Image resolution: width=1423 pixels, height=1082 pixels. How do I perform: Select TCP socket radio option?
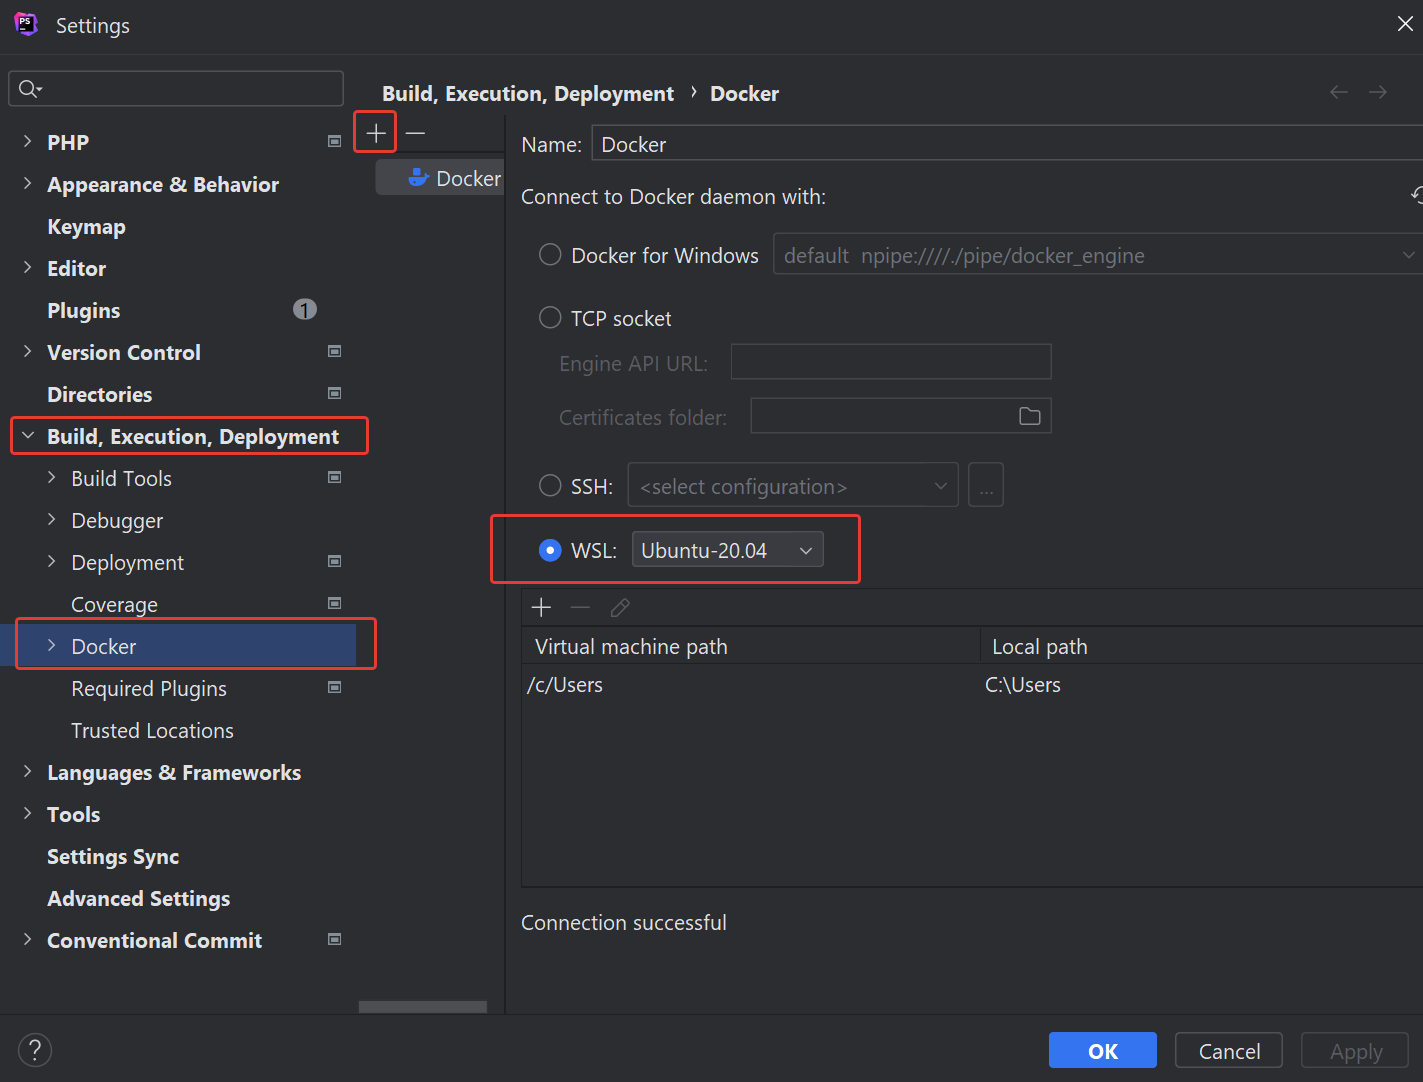550,318
